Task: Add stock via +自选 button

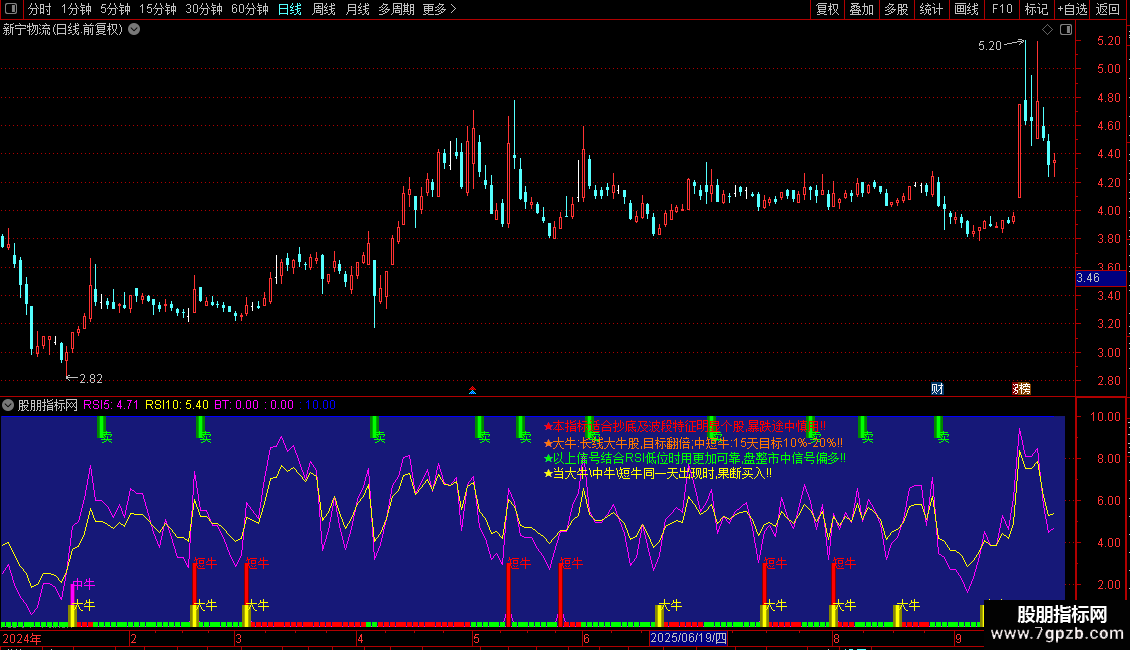Action: pyautogui.click(x=1072, y=9)
